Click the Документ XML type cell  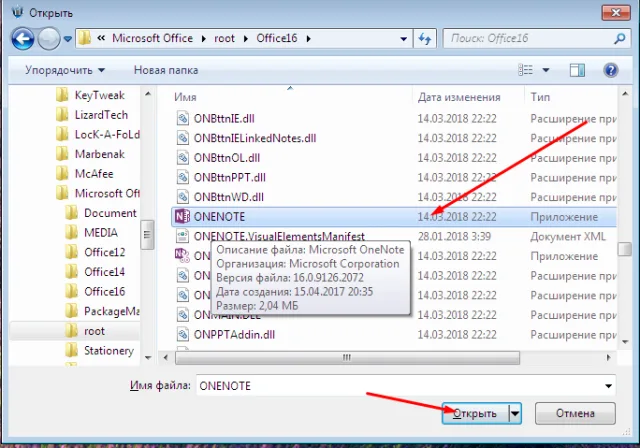click(568, 236)
